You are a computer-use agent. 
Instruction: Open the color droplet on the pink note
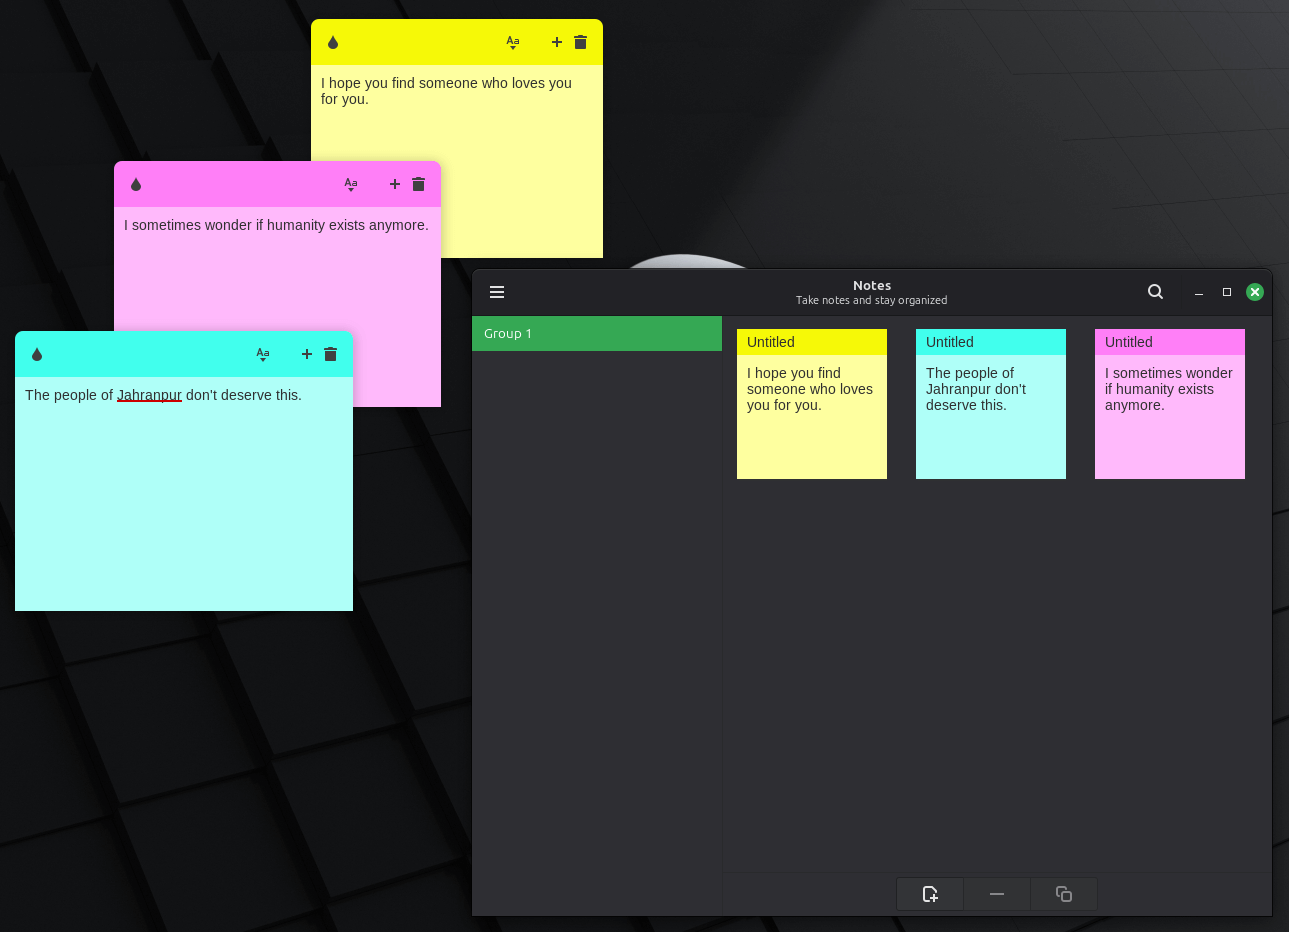point(135,184)
